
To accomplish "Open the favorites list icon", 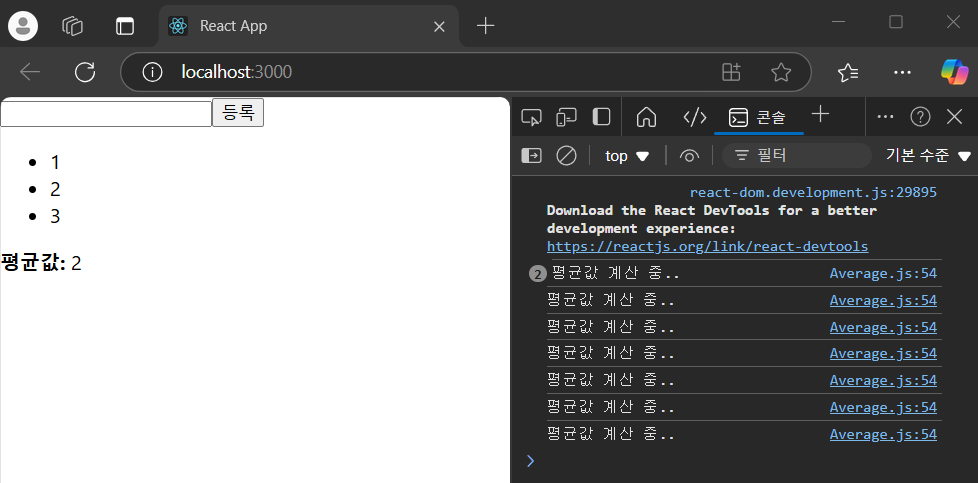I will [x=848, y=72].
